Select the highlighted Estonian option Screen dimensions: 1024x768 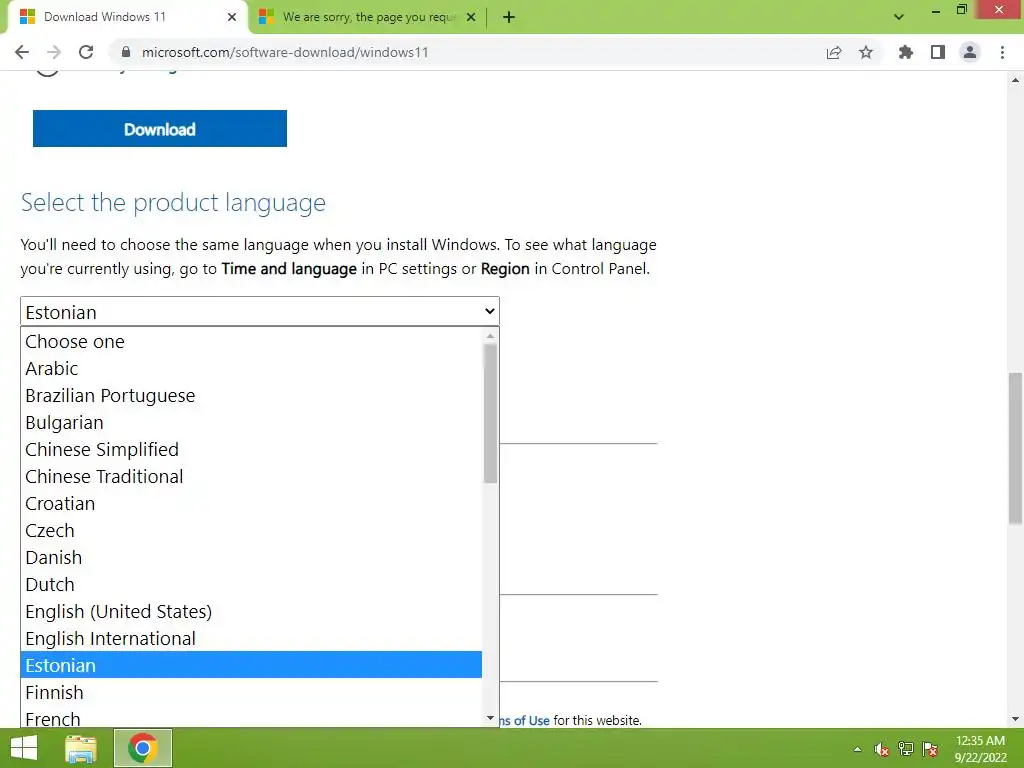click(x=251, y=665)
